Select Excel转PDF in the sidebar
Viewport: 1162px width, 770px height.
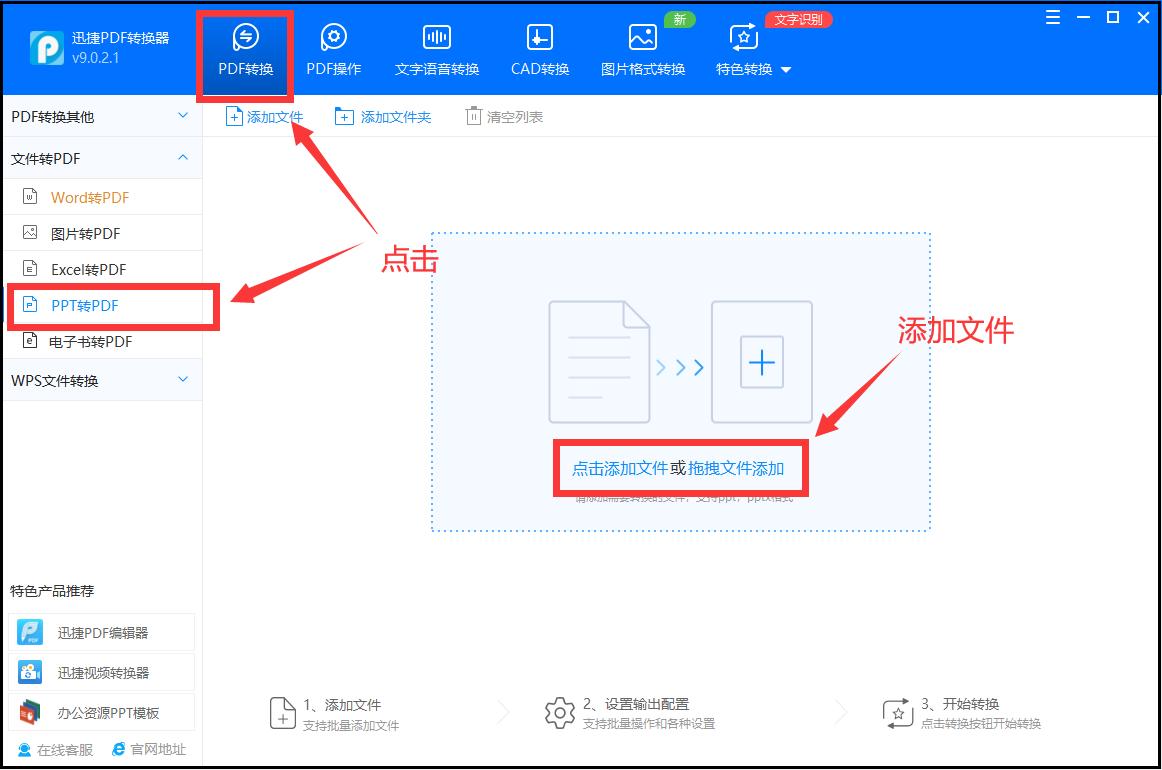pos(87,269)
